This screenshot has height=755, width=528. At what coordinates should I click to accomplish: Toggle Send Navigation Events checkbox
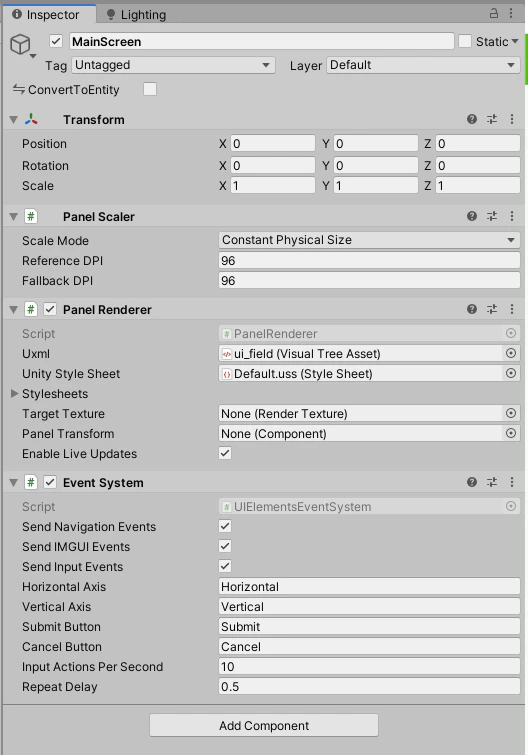click(x=225, y=526)
